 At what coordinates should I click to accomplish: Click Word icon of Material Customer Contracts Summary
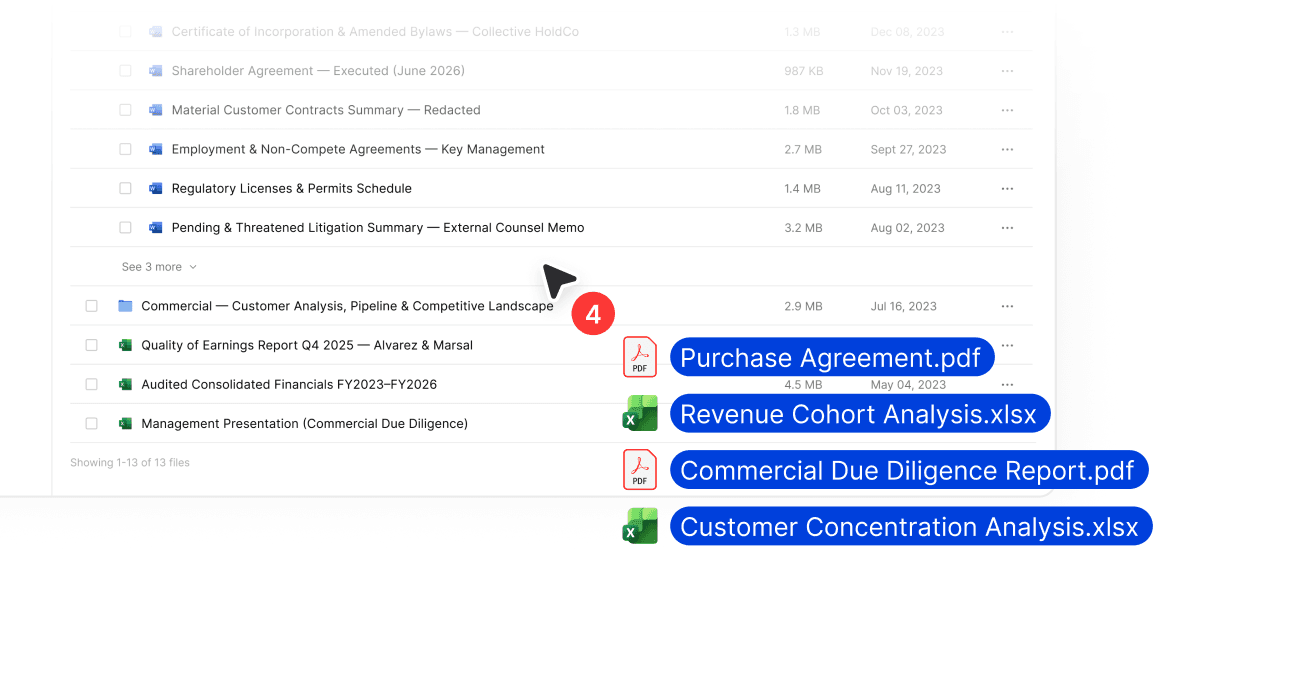(155, 110)
